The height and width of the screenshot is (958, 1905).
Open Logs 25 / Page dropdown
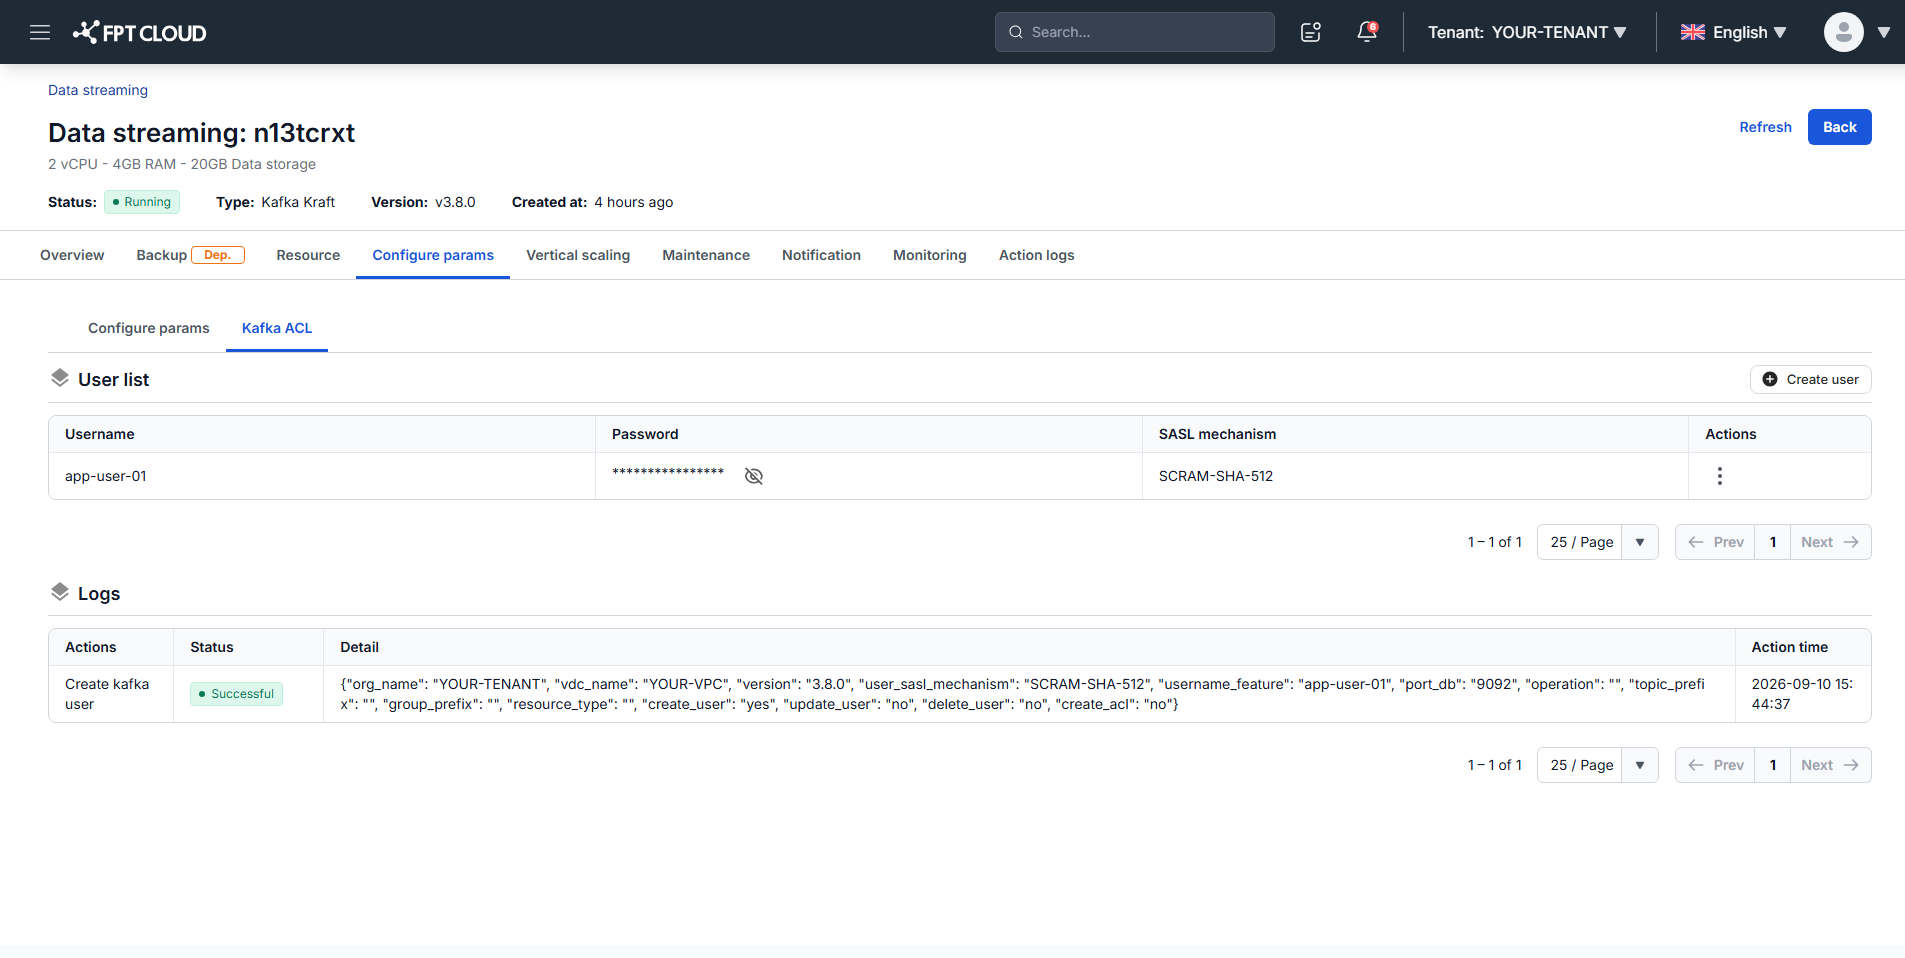tap(1598, 765)
